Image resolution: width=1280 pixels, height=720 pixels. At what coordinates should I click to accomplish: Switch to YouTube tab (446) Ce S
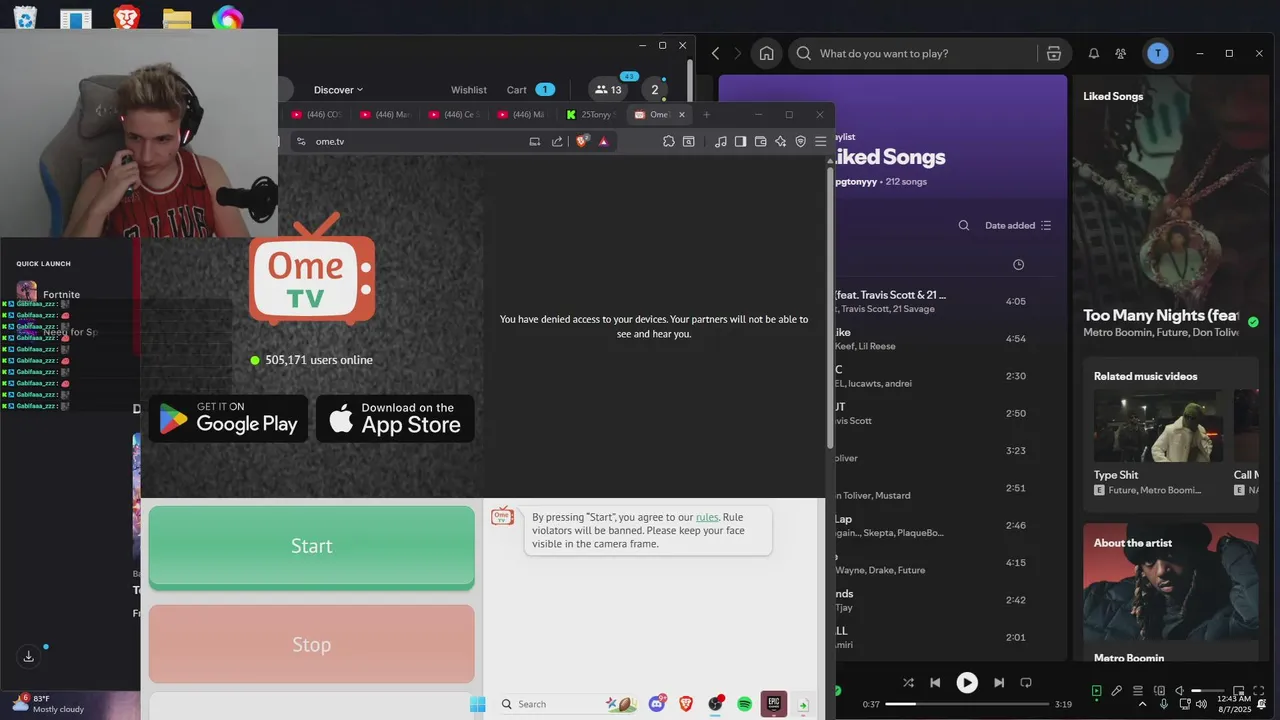coord(454,115)
